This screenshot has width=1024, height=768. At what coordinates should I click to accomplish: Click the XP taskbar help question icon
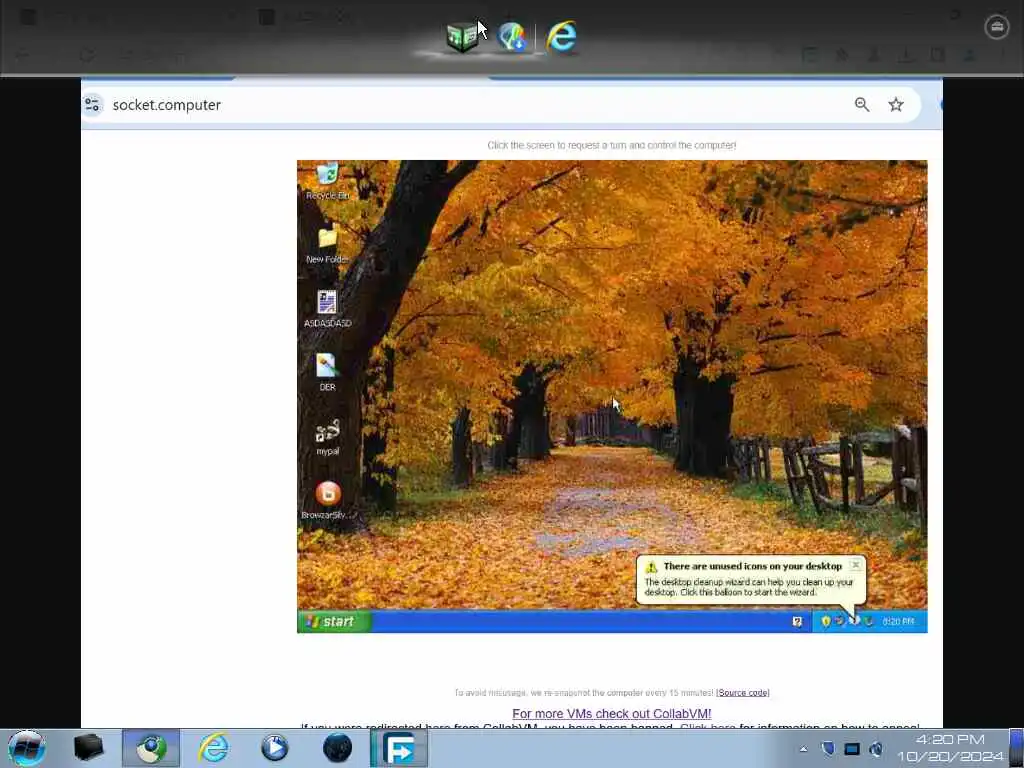797,622
